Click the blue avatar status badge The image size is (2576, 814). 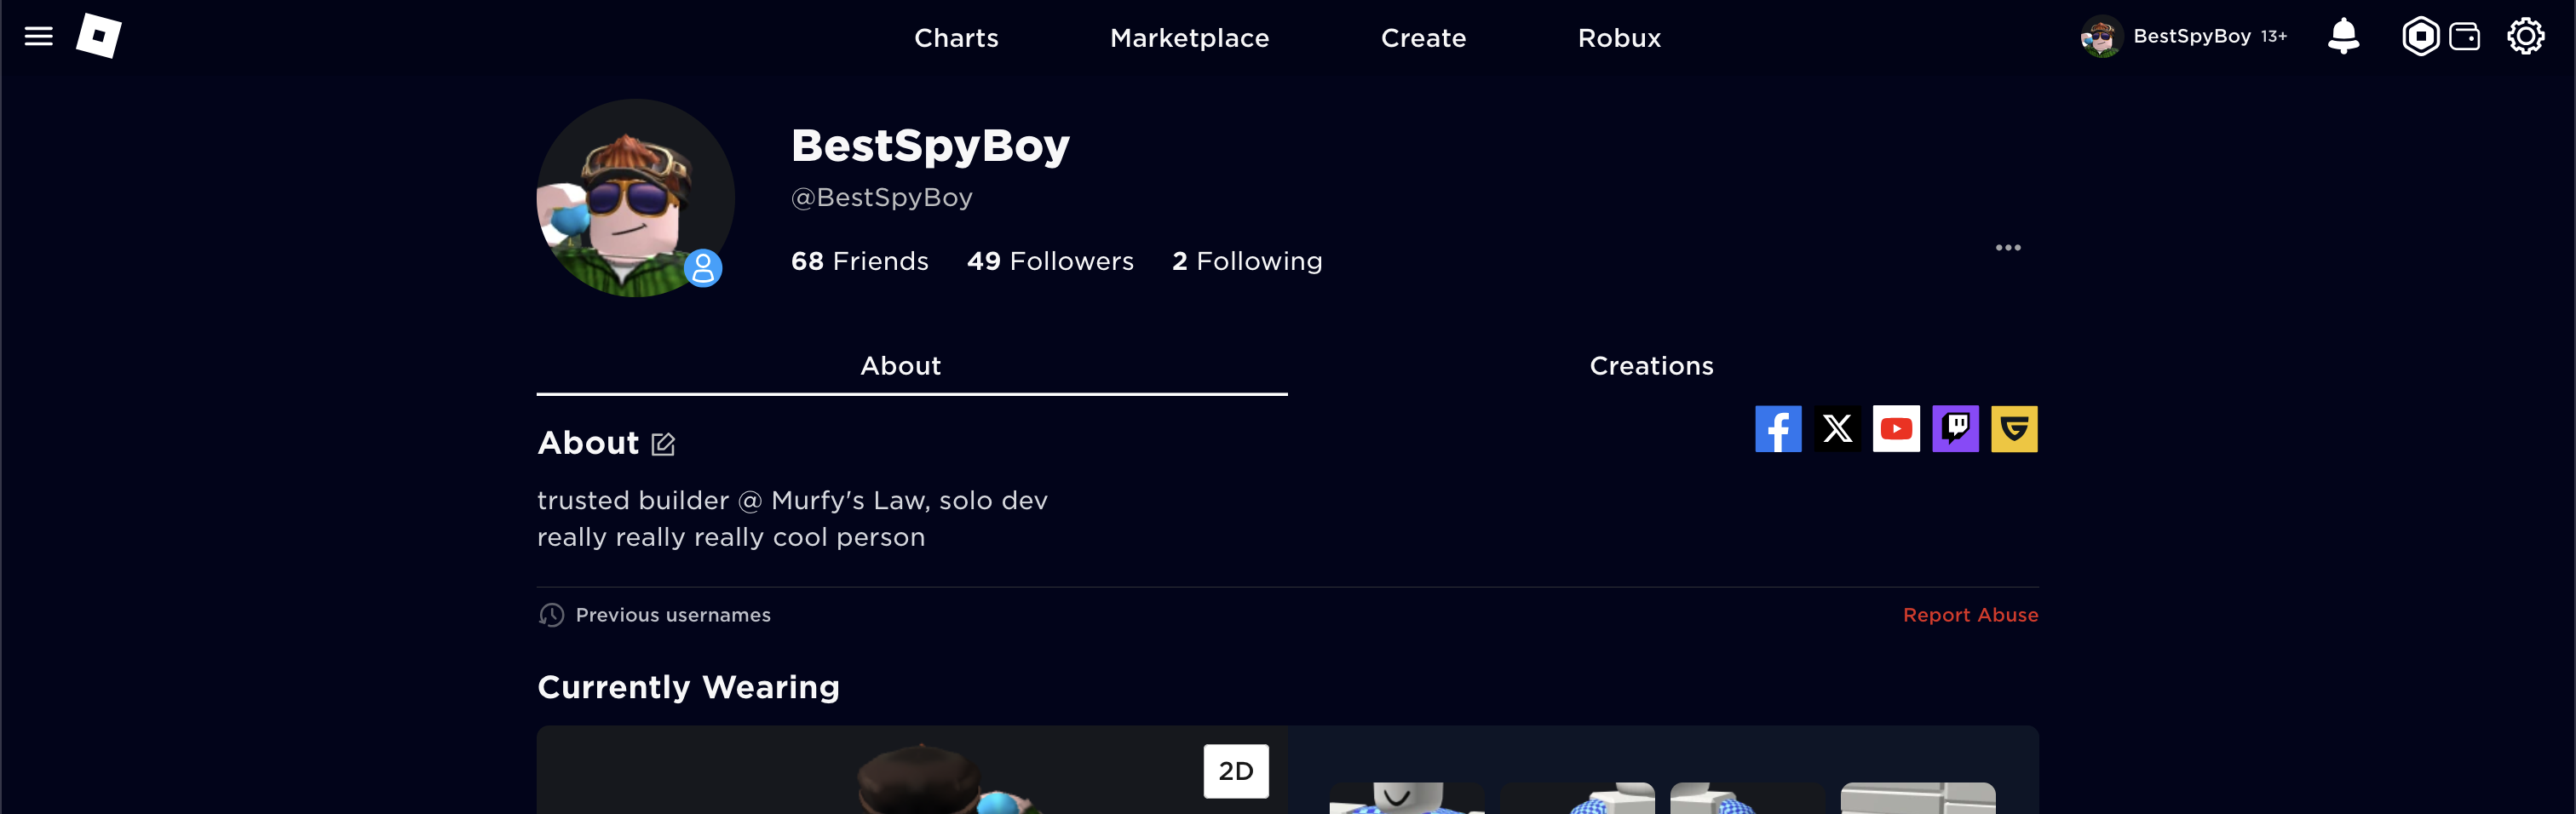click(x=703, y=268)
